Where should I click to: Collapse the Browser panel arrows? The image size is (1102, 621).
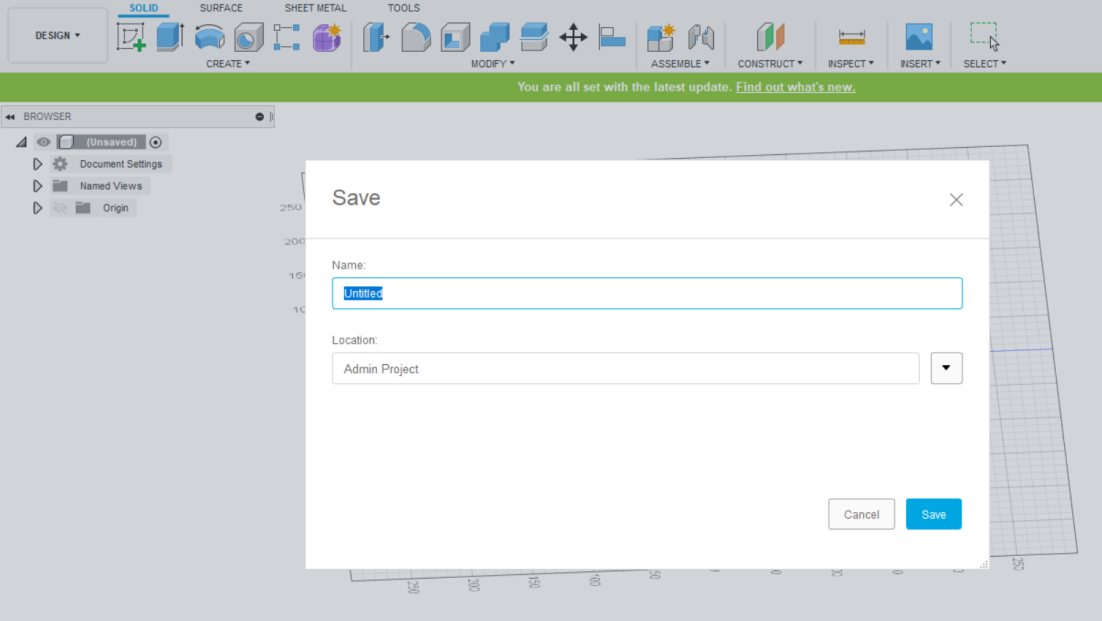pos(11,117)
